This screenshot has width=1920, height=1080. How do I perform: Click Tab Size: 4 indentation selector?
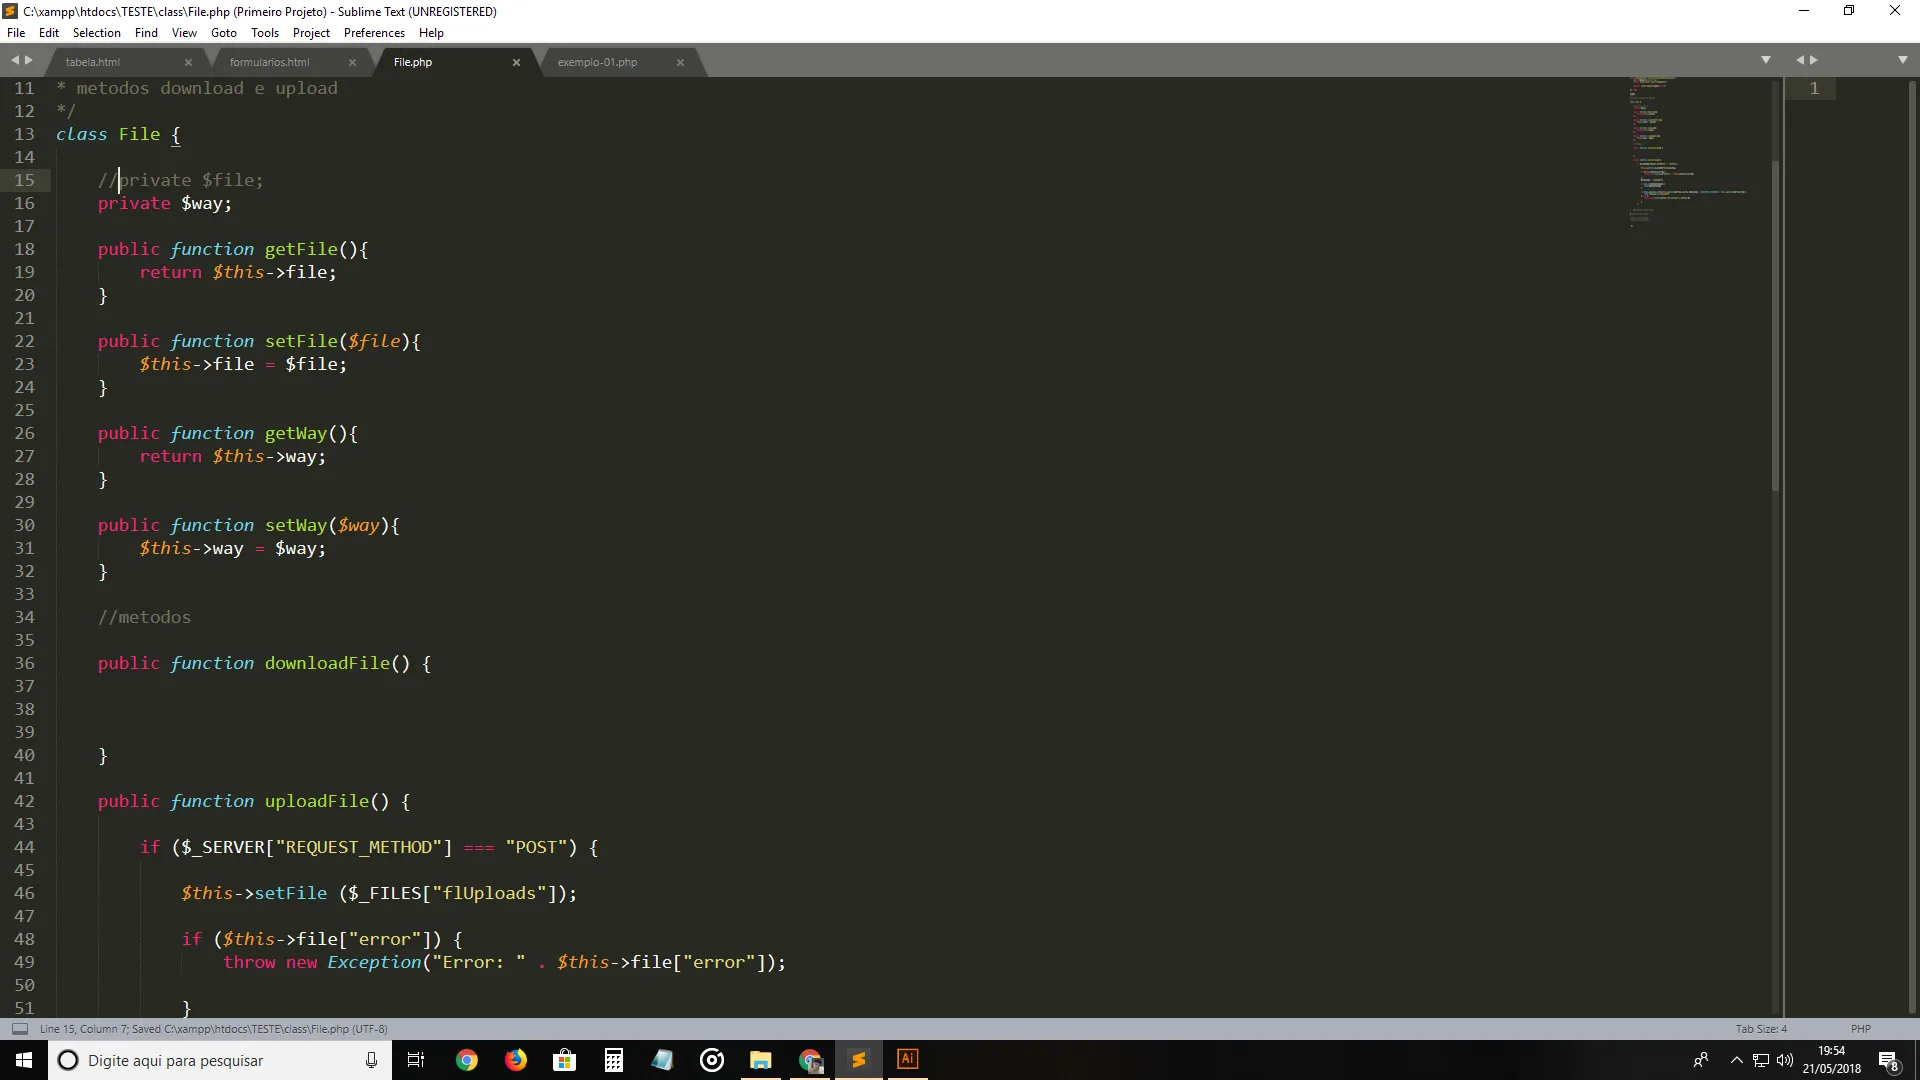click(1760, 1028)
